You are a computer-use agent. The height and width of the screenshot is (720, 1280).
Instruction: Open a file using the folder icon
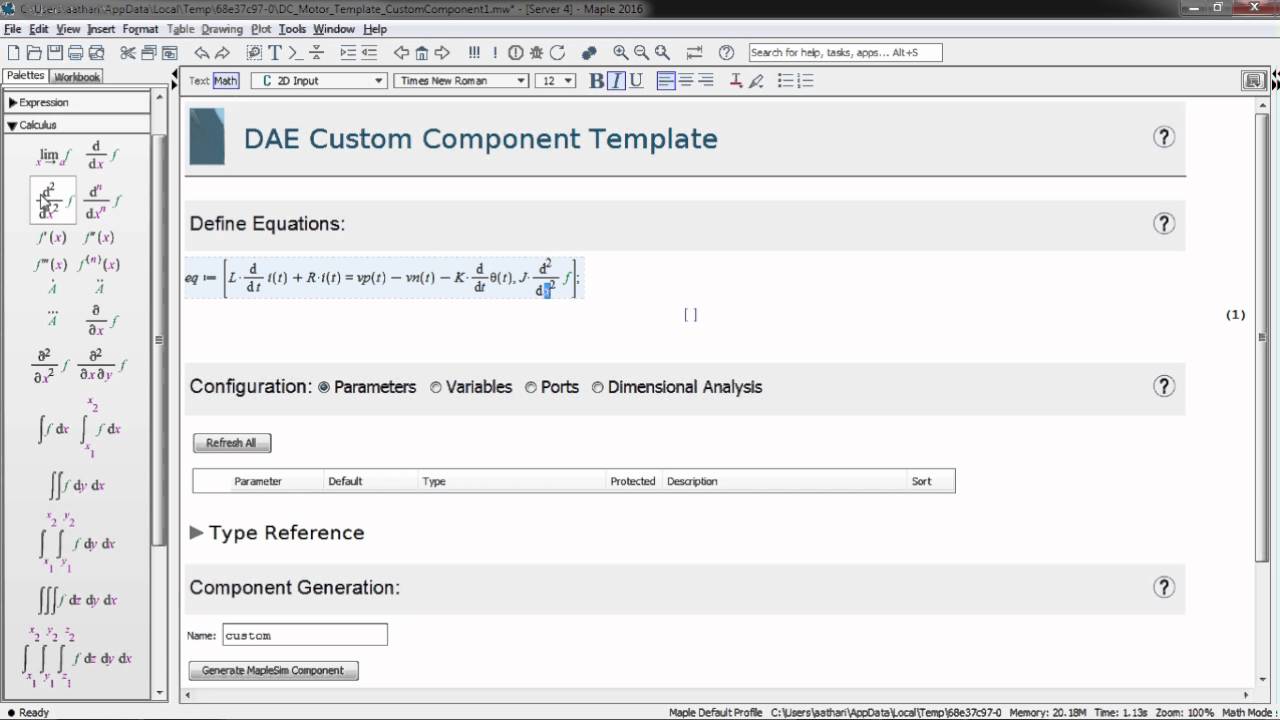tap(34, 53)
